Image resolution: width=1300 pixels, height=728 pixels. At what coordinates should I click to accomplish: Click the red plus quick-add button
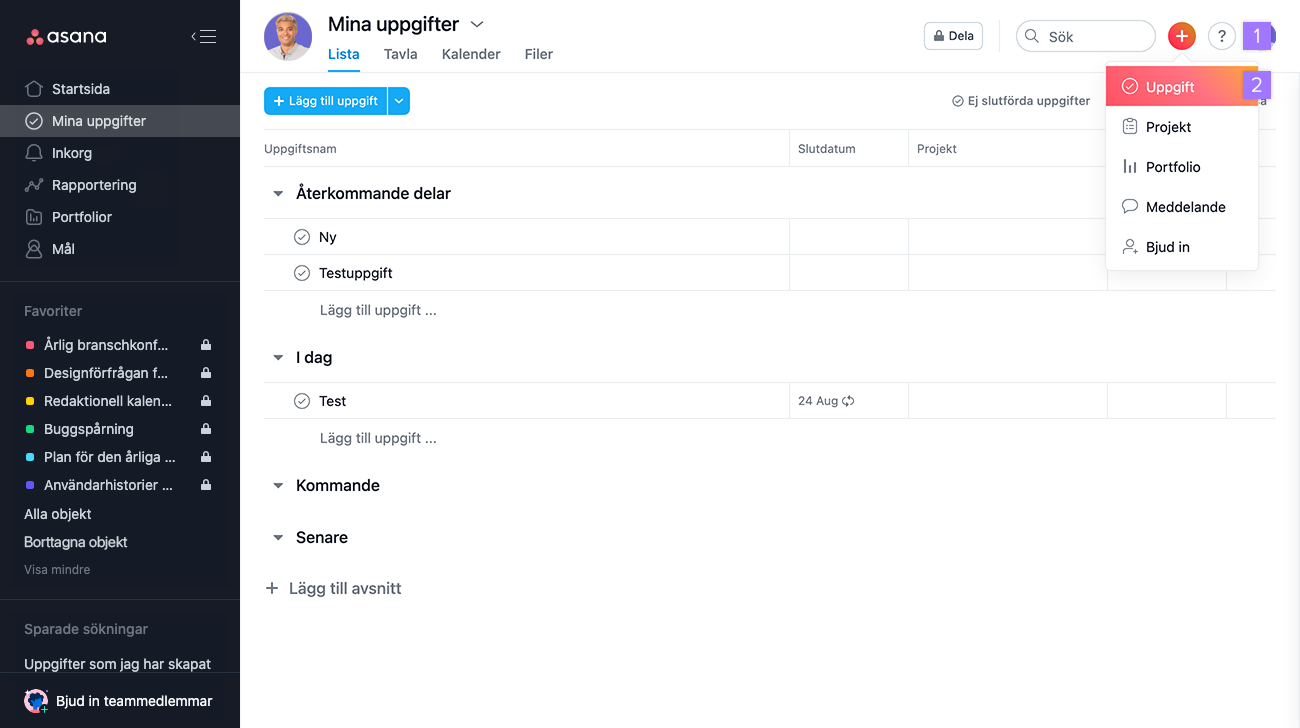coord(1182,36)
